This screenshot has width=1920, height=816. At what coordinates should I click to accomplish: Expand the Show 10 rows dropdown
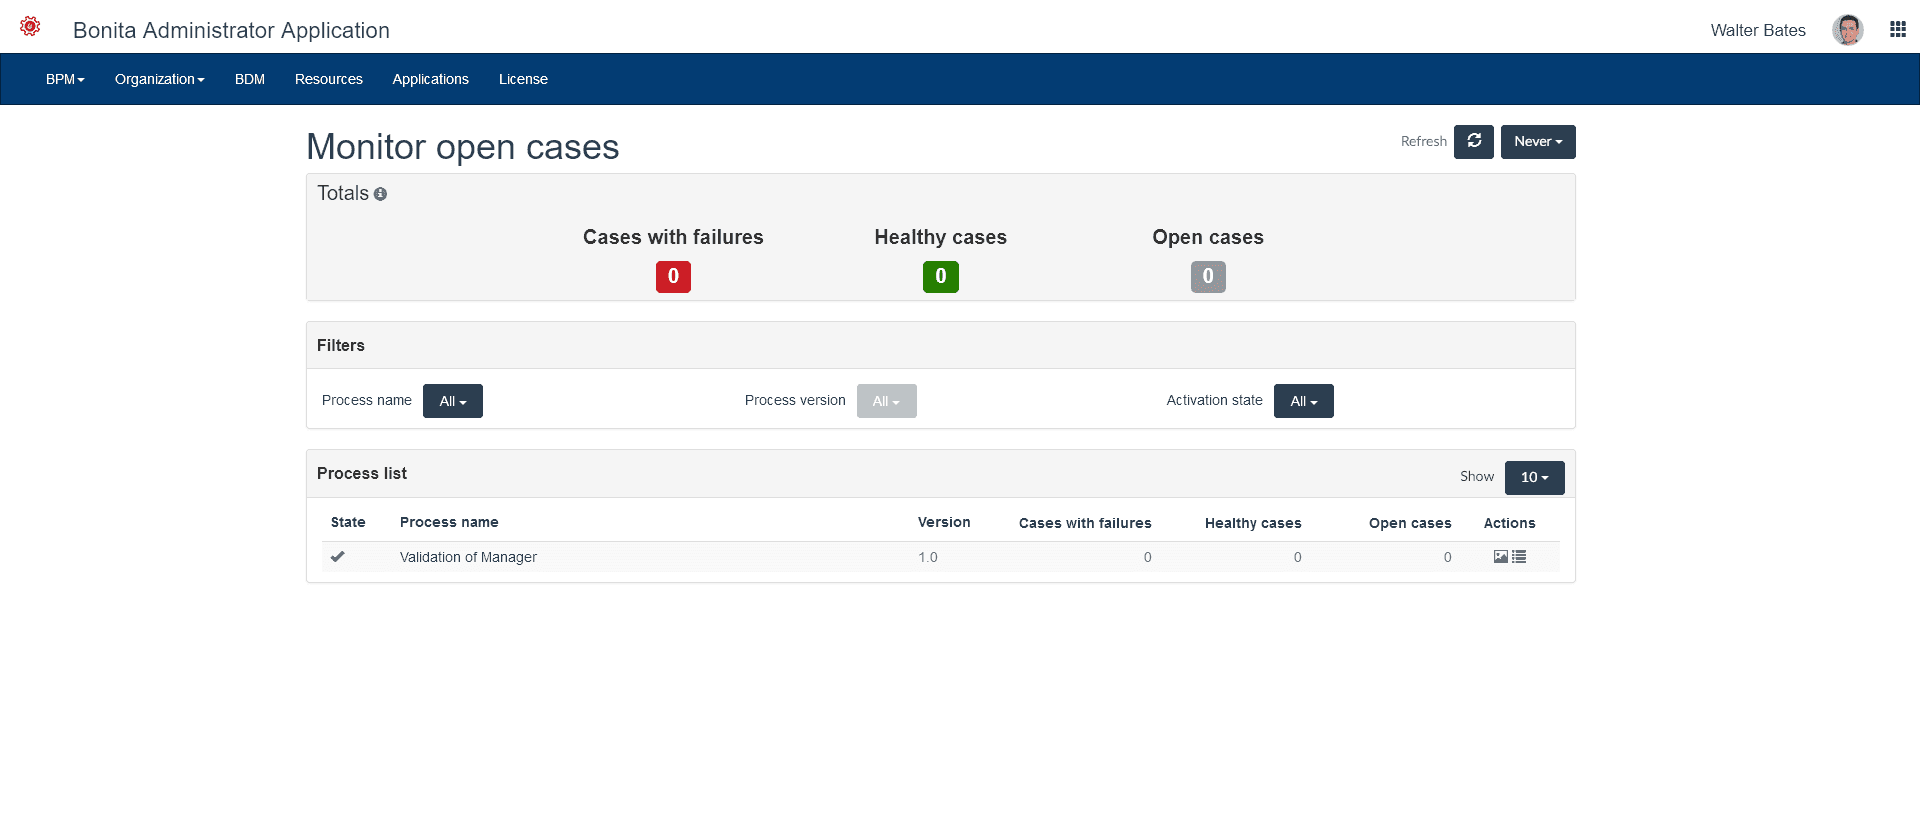(1534, 478)
